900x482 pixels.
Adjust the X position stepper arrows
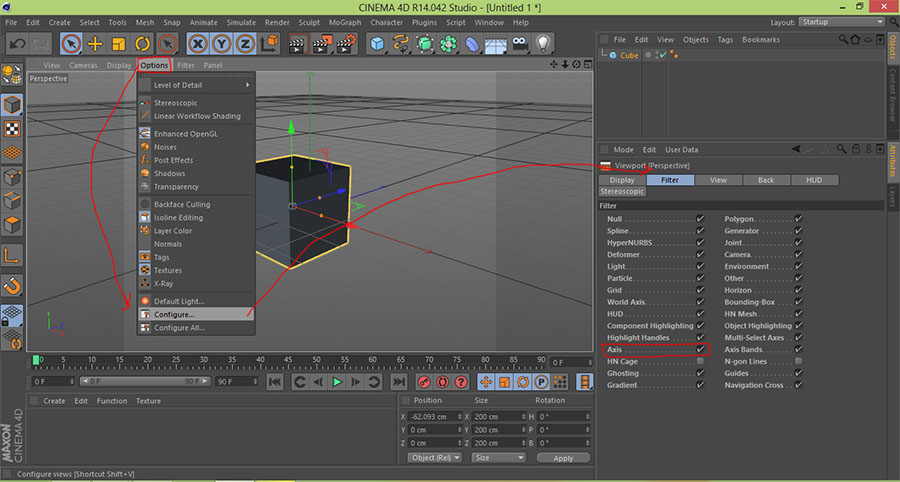coord(459,417)
